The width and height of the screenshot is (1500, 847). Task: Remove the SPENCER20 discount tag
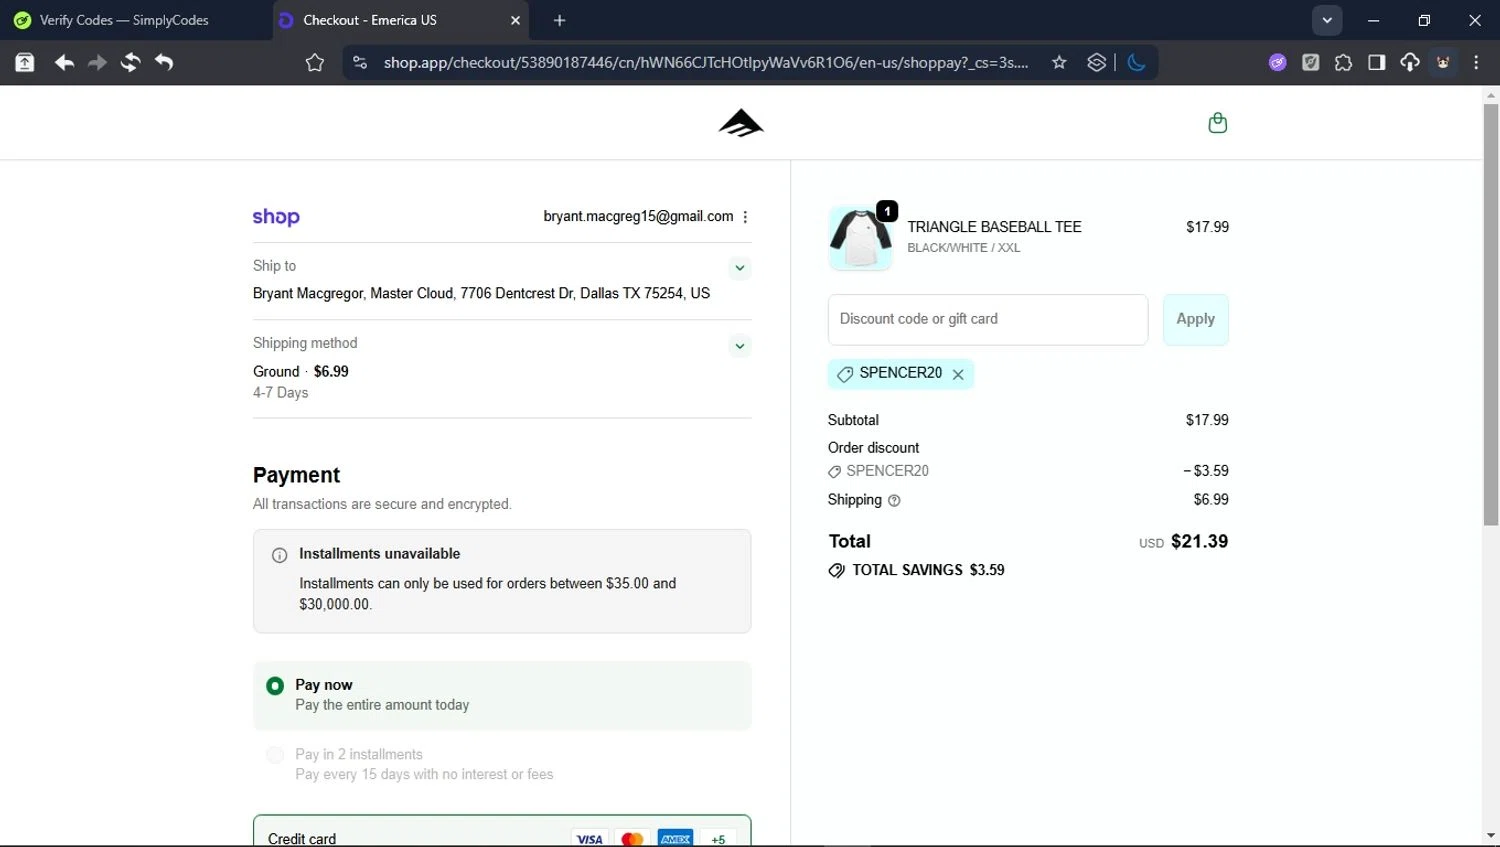[958, 374]
